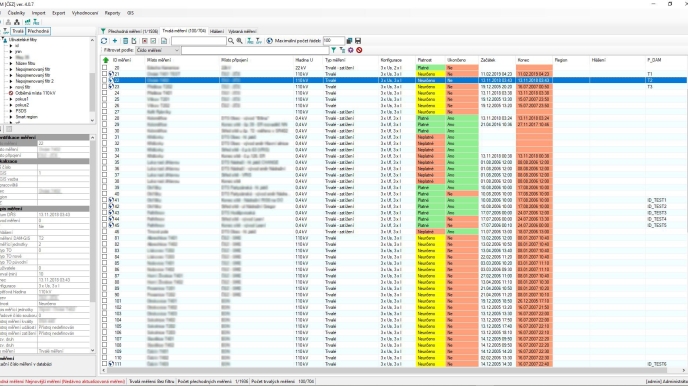The image size is (688, 386).
Task: Tick the checkbox for row 101
Action: 104,301
